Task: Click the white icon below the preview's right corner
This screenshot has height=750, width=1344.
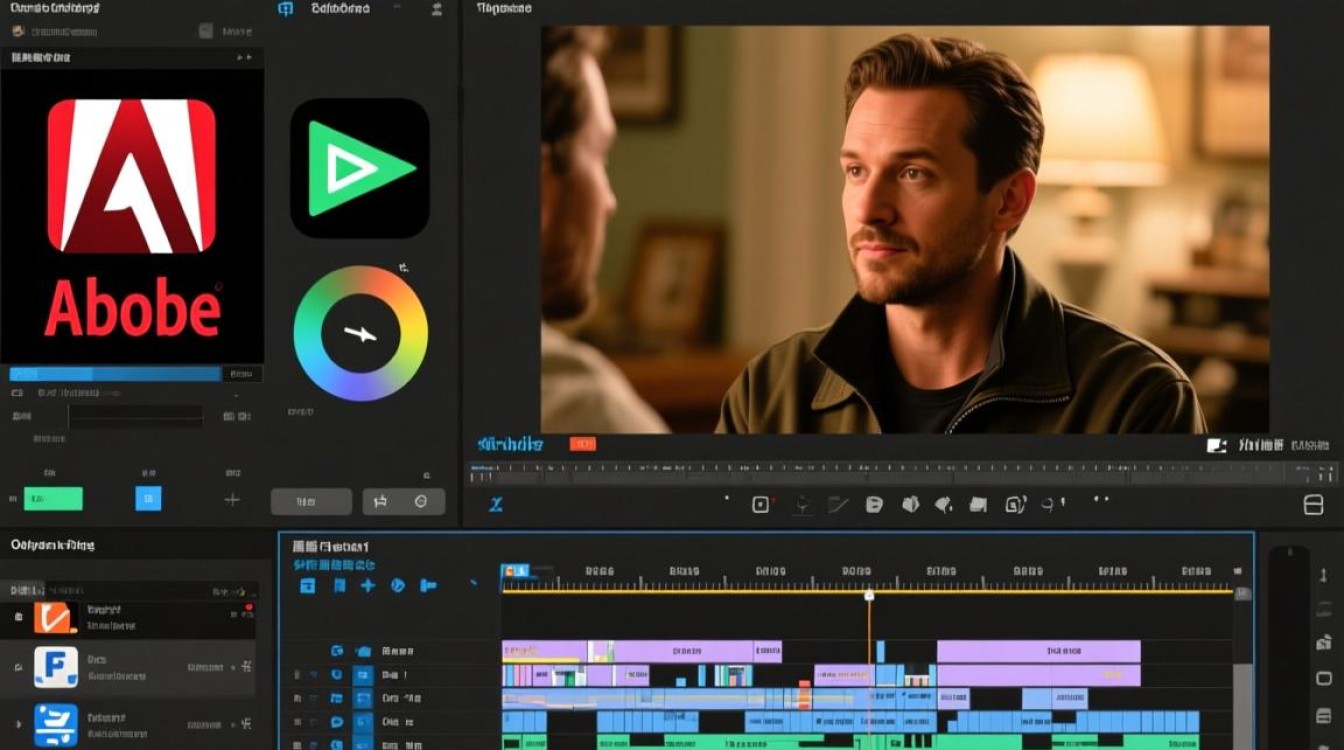Action: (x=1217, y=445)
